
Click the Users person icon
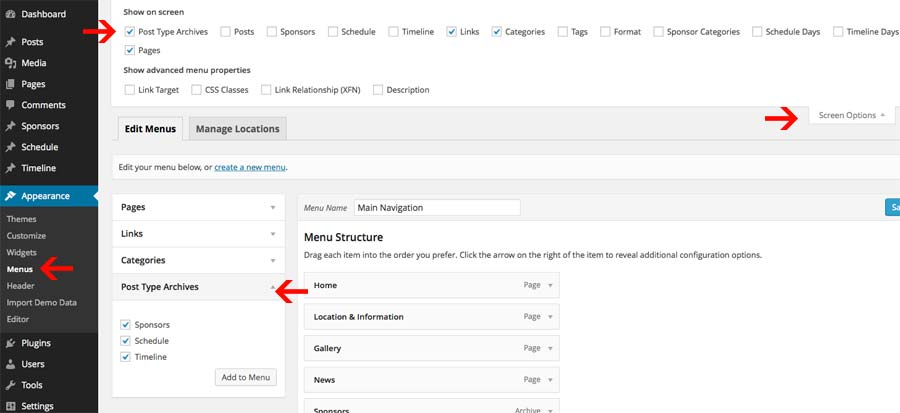pos(10,364)
